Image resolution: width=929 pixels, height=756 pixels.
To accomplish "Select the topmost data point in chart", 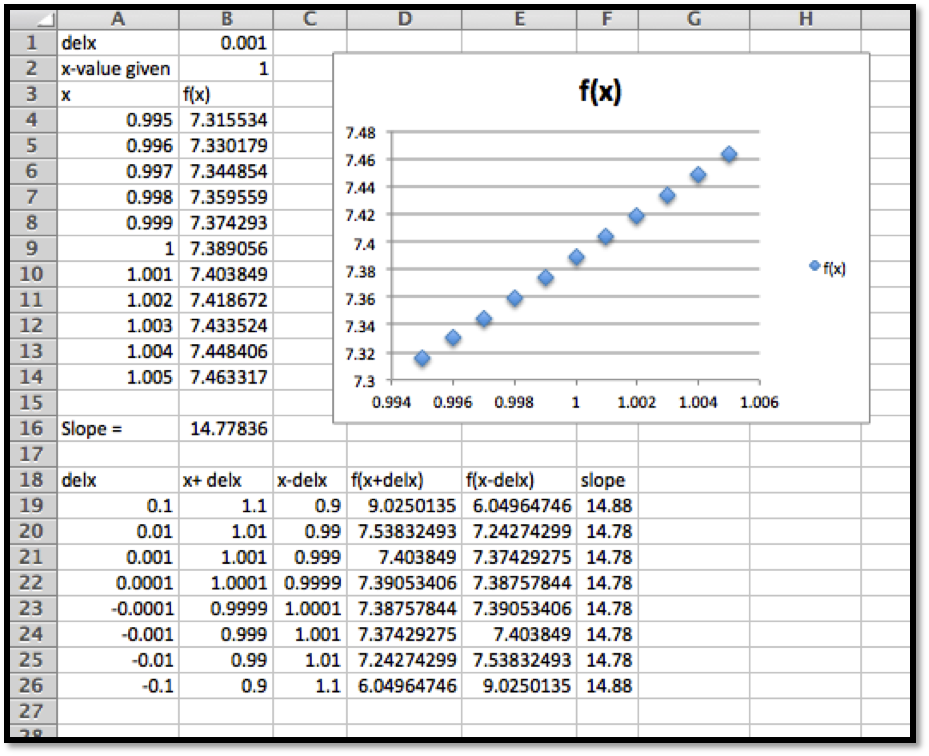I will tap(729, 154).
